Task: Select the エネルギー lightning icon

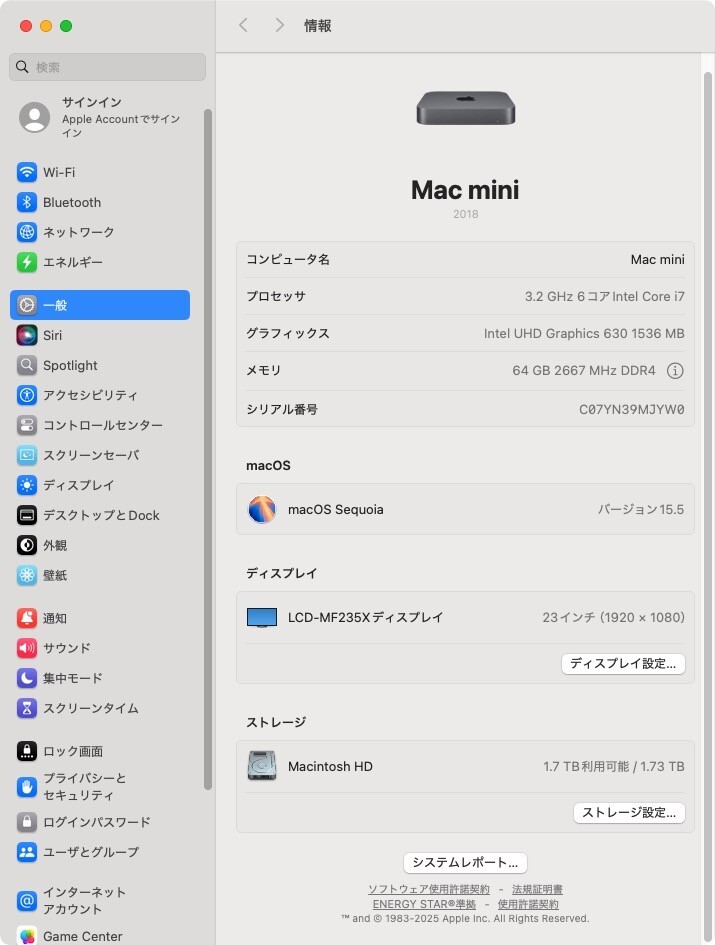Action: 27,262
